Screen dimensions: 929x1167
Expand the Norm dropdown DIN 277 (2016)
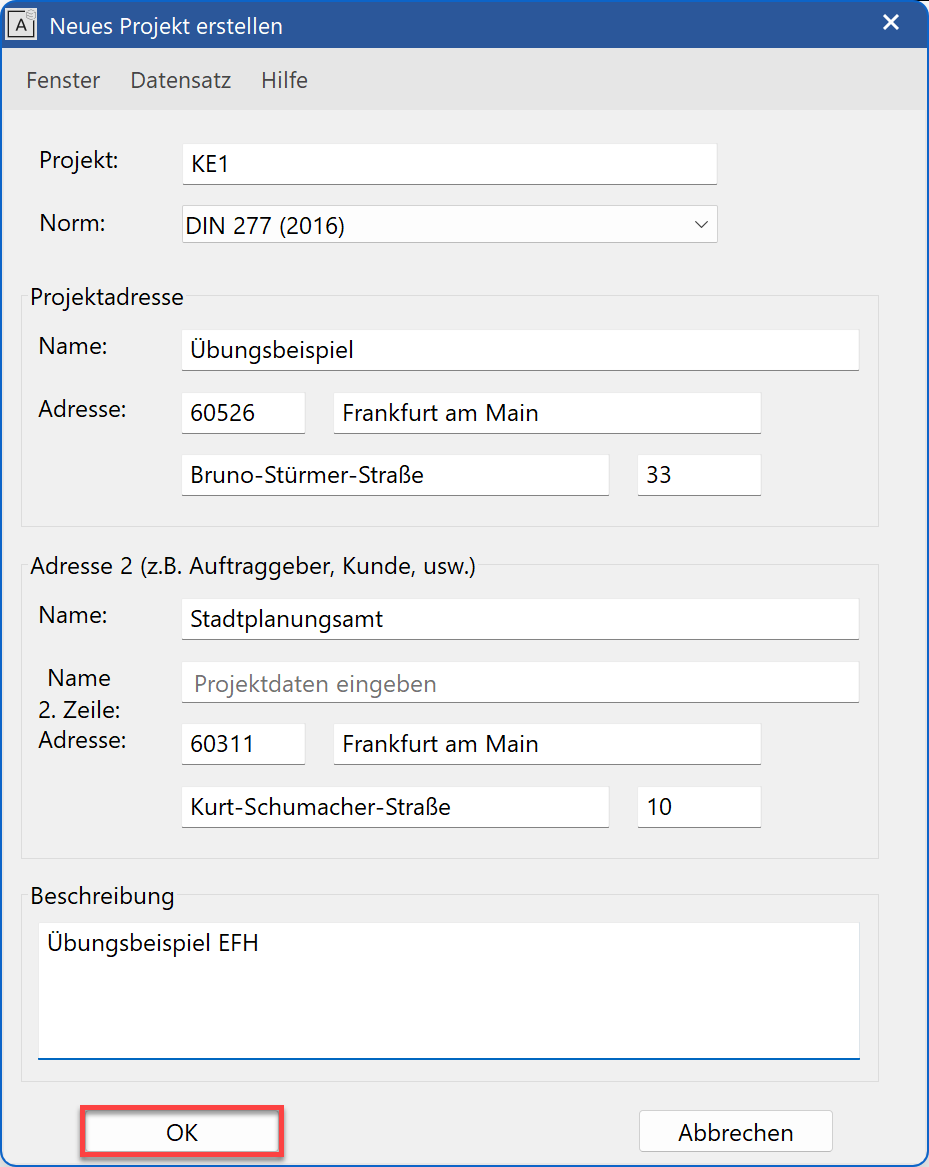(449, 225)
